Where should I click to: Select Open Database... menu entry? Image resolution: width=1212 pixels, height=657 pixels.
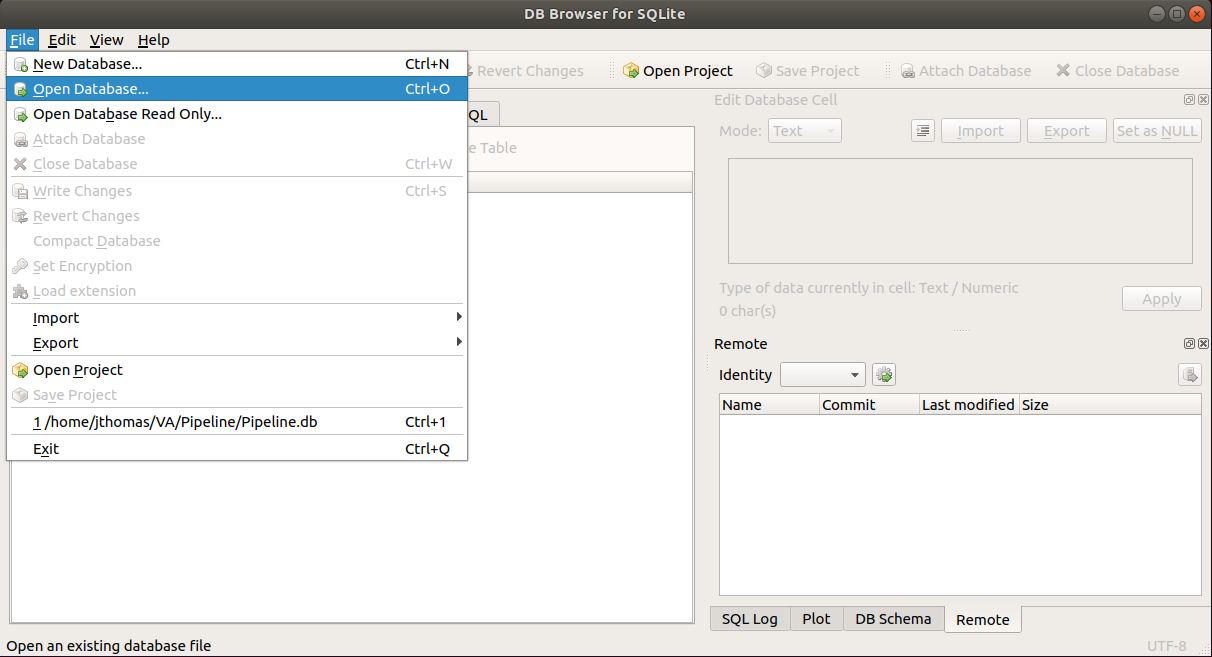[237, 89]
